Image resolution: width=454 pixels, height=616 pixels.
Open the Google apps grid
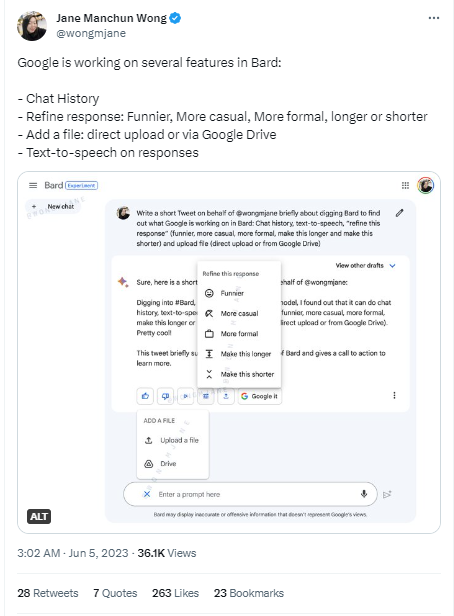(x=405, y=185)
